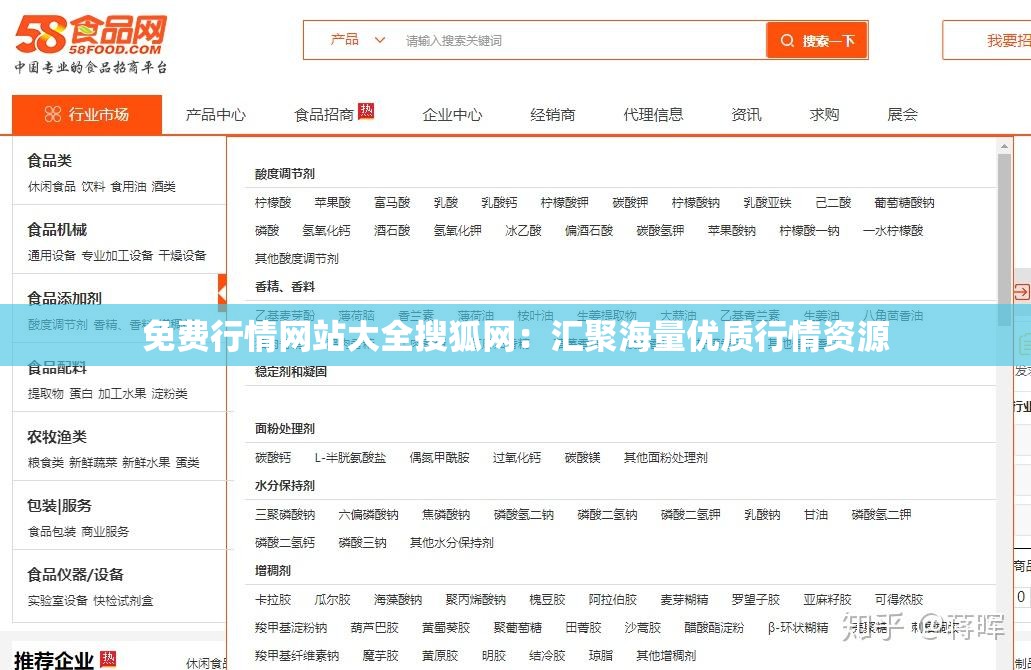Select the 食品类 category heading
This screenshot has width=1031, height=670.
point(49,160)
